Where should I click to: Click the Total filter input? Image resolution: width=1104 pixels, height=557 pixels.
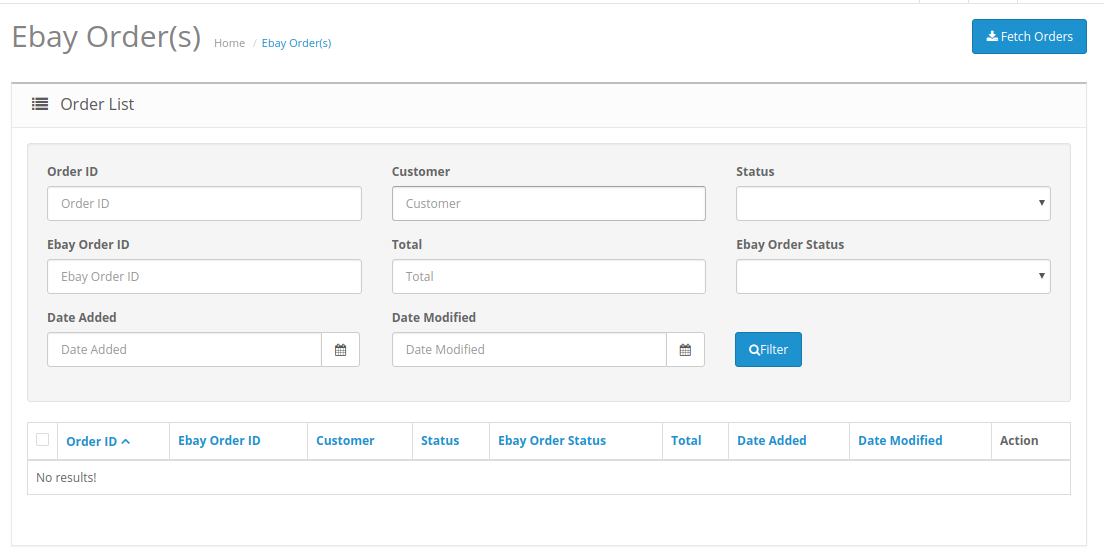point(548,276)
